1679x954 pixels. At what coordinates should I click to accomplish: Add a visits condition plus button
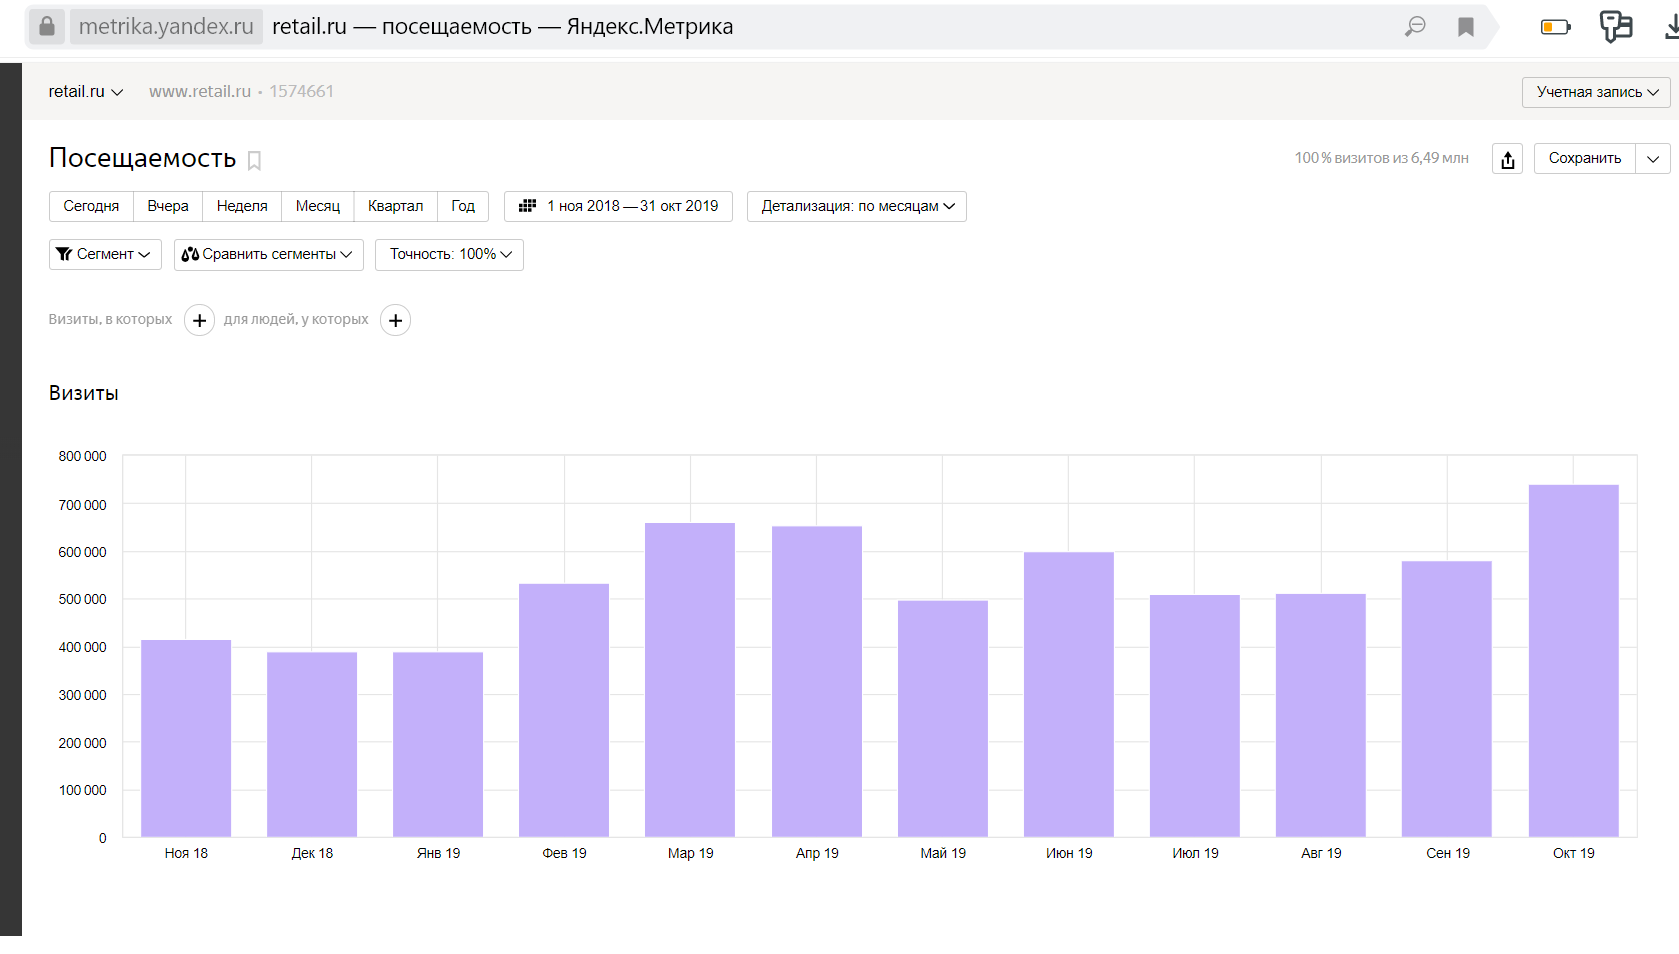tap(200, 320)
